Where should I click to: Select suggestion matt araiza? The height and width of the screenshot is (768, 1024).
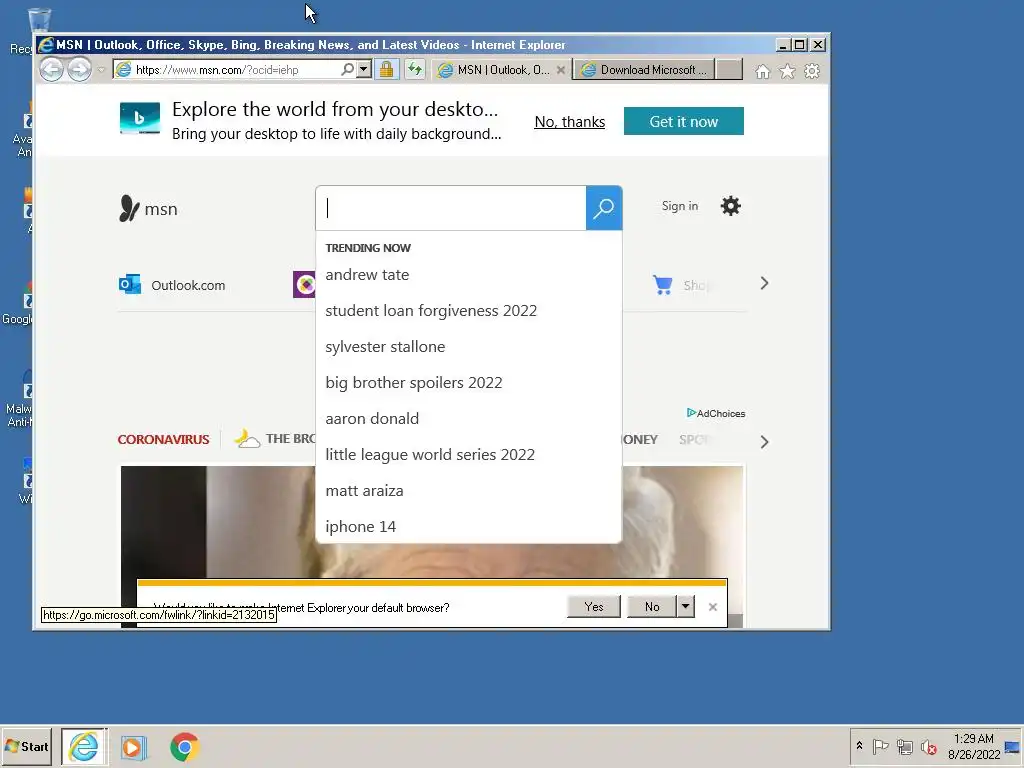(x=468, y=490)
